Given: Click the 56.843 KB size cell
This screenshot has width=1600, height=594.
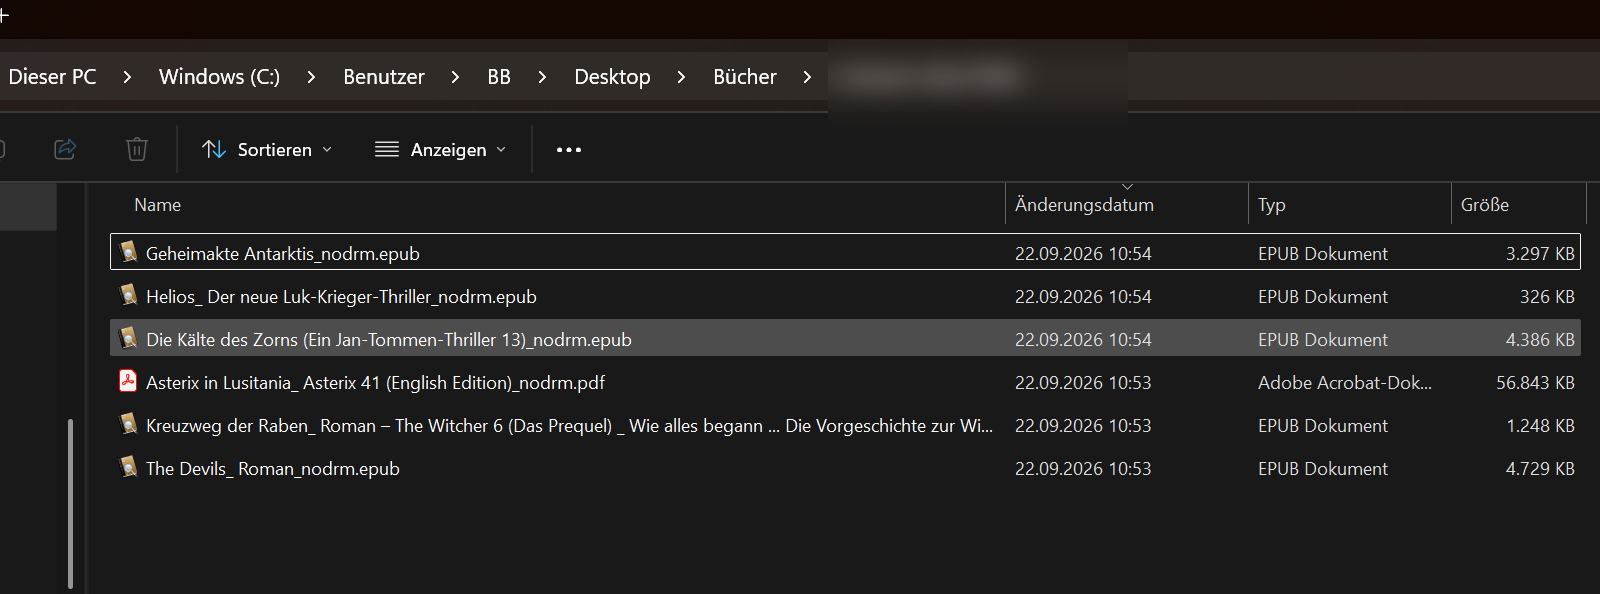Looking at the screenshot, I should [1535, 383].
